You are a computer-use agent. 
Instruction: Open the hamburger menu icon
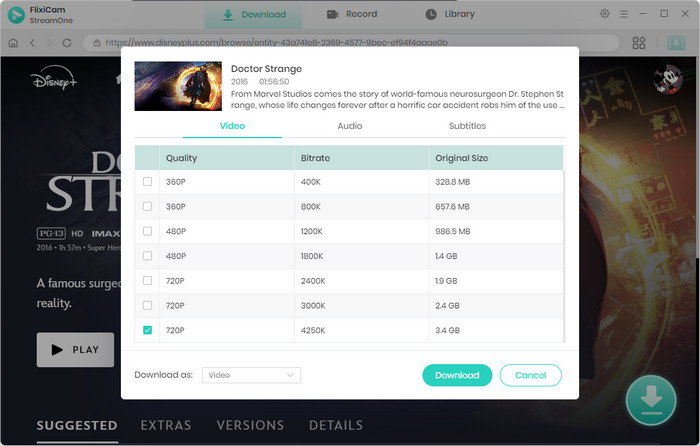[x=624, y=14]
